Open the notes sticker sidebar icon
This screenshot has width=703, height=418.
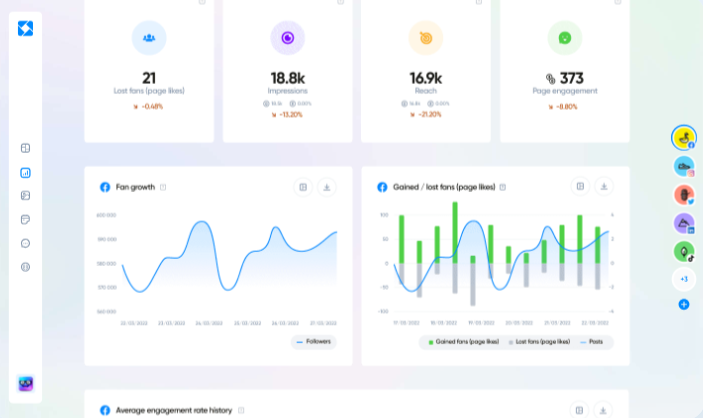click(x=26, y=219)
